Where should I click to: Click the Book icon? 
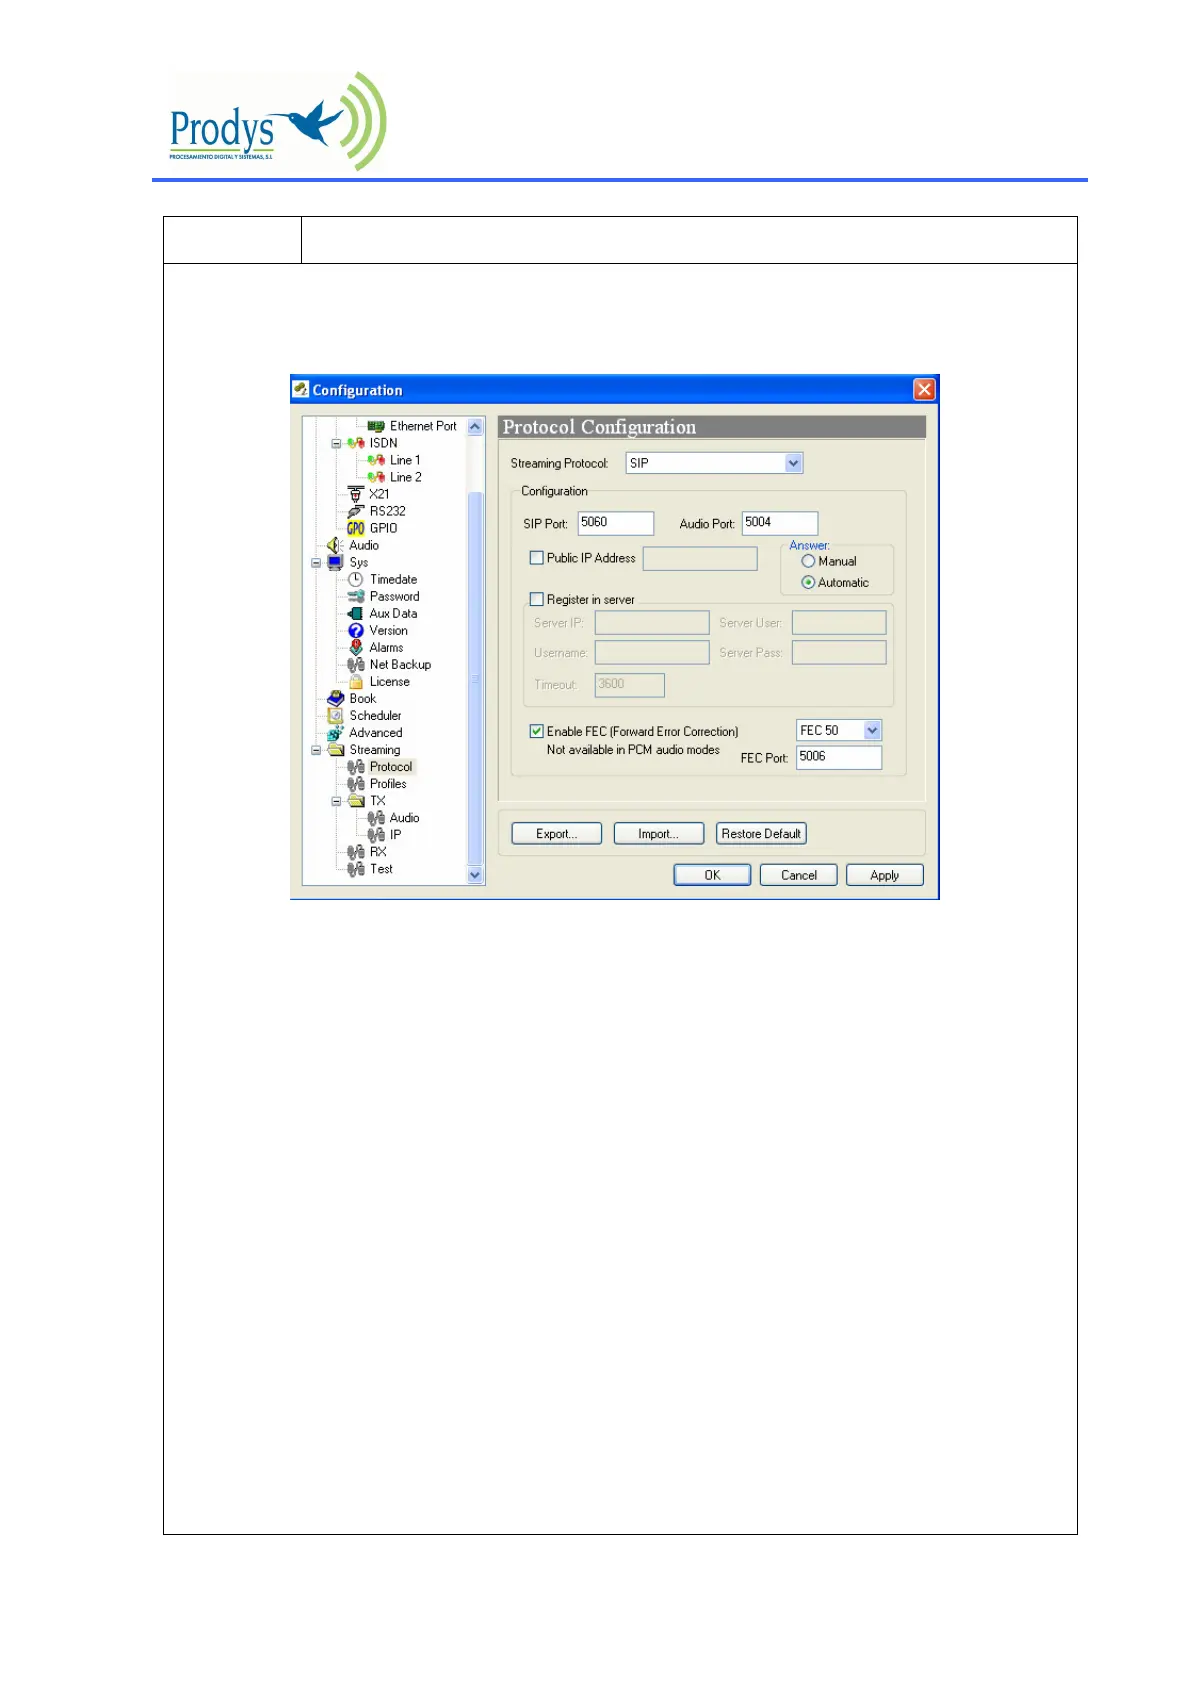pyautogui.click(x=335, y=698)
